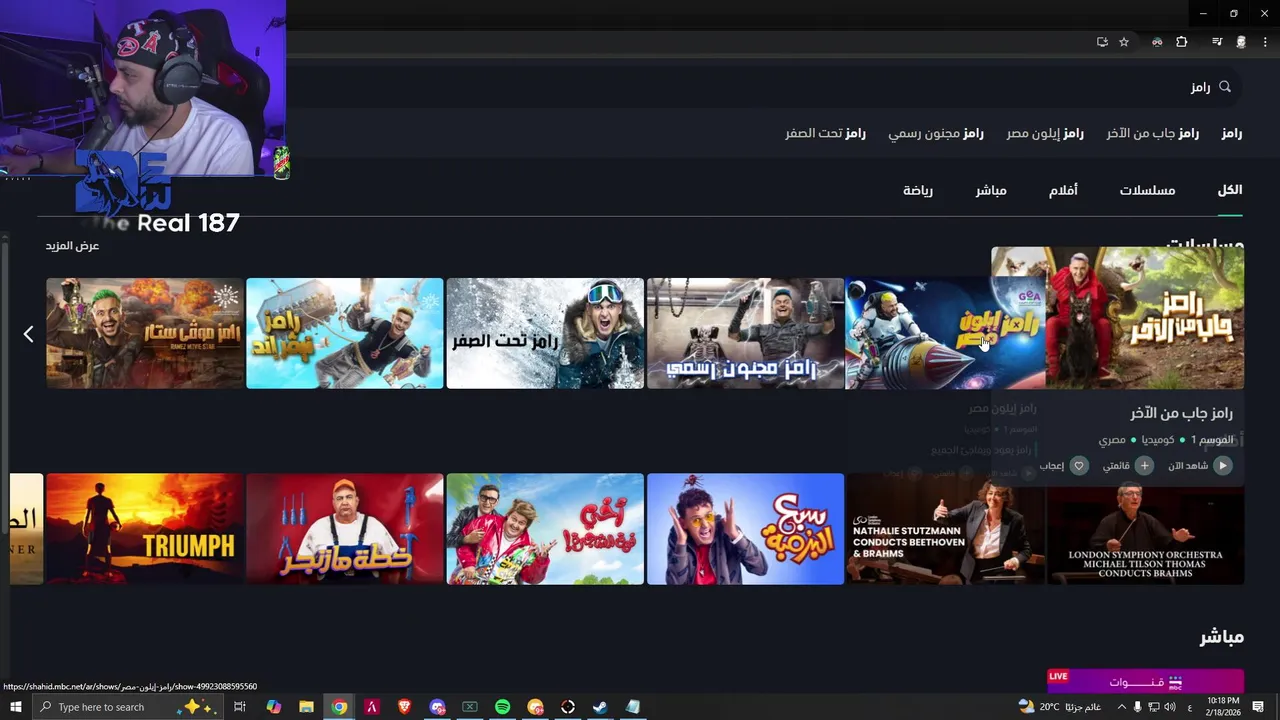Image resolution: width=1280 pixels, height=720 pixels.
Task: Open the رامز نيفر إند thumbnail
Action: pyautogui.click(x=345, y=333)
